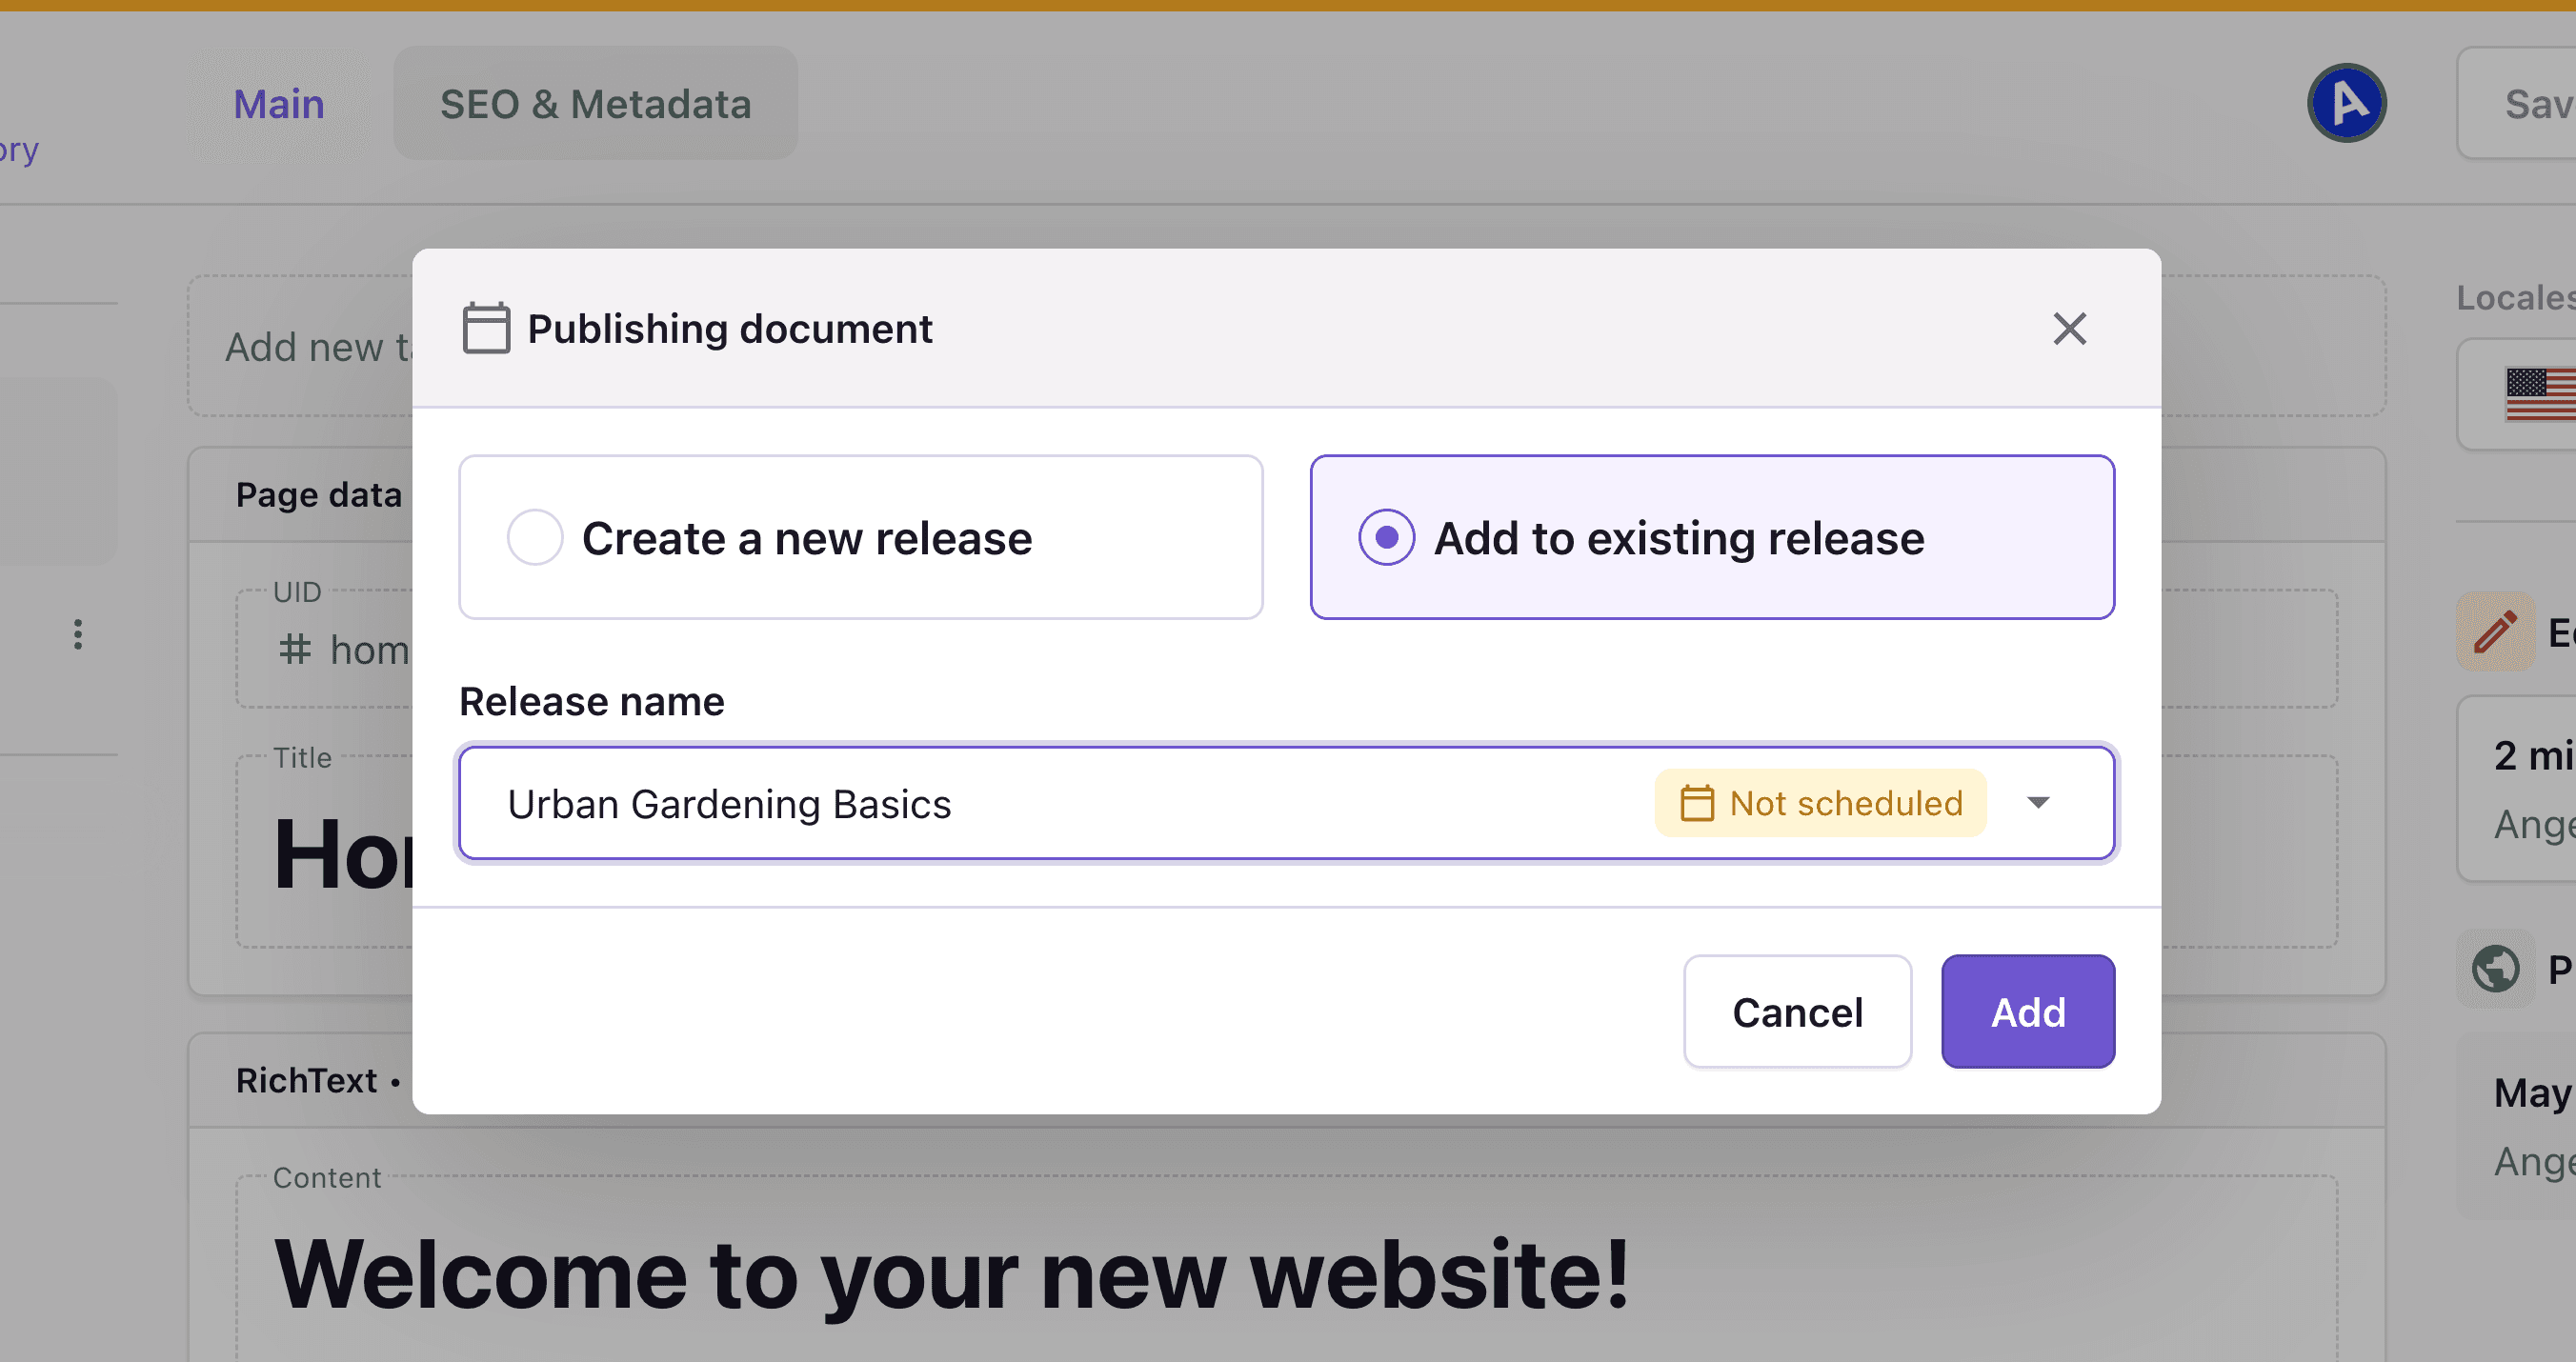Click the Add button to confirm

tap(2027, 1011)
